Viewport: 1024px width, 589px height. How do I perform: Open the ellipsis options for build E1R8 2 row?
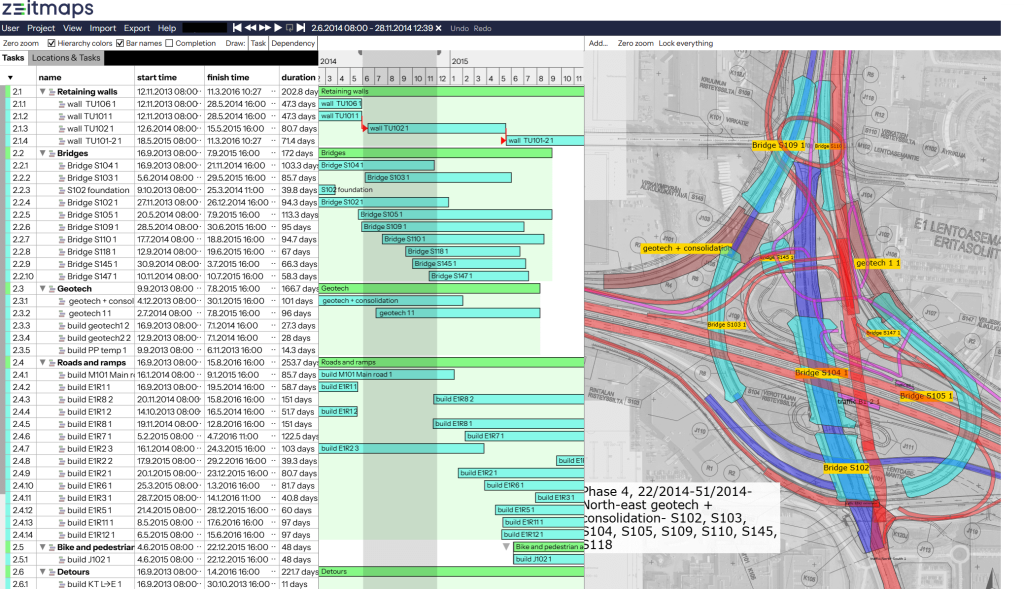click(274, 400)
